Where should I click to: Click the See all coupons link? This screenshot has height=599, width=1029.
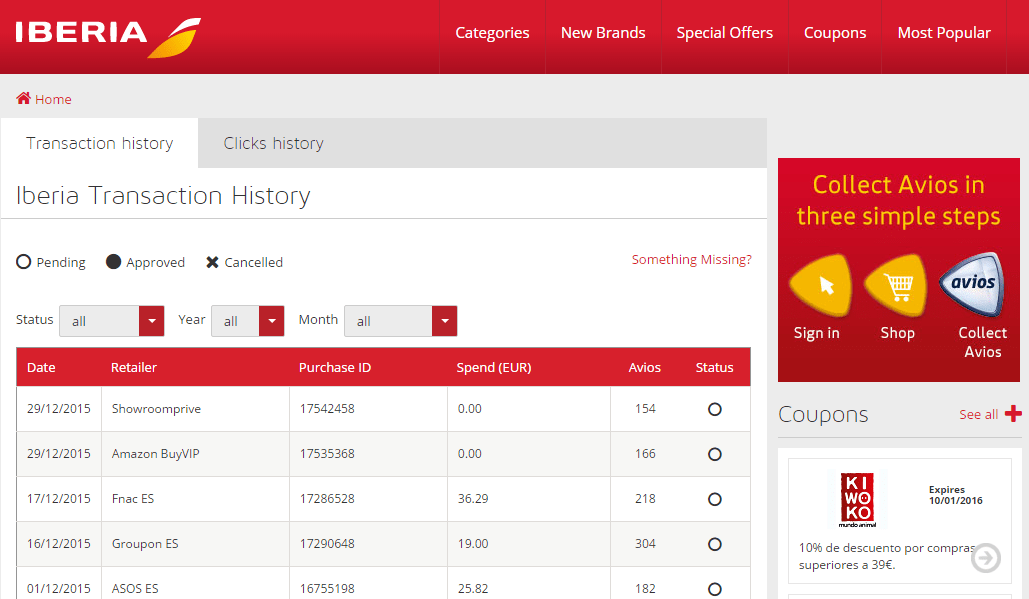tap(978, 414)
